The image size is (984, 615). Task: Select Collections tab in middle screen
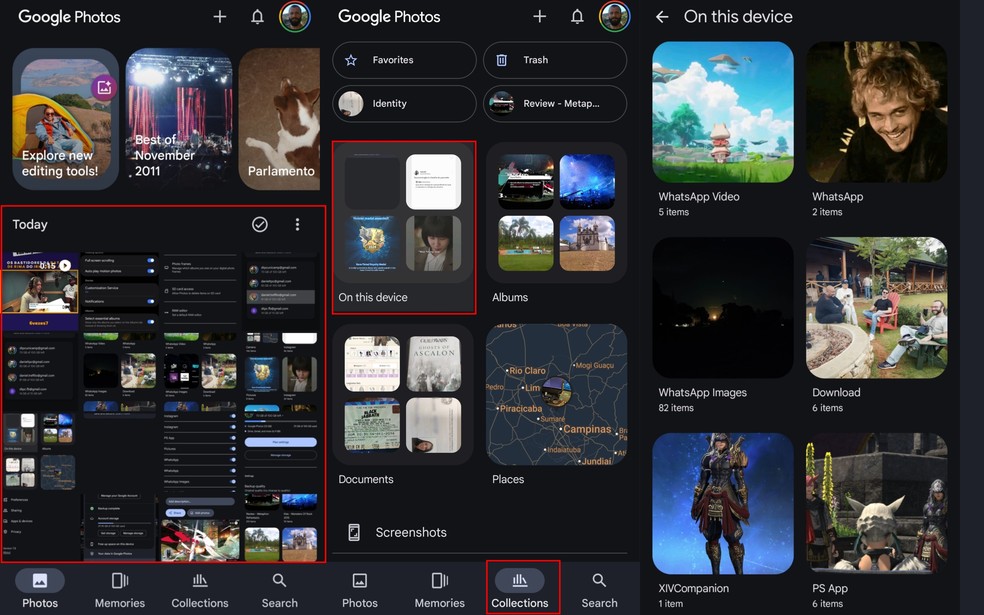coord(520,589)
